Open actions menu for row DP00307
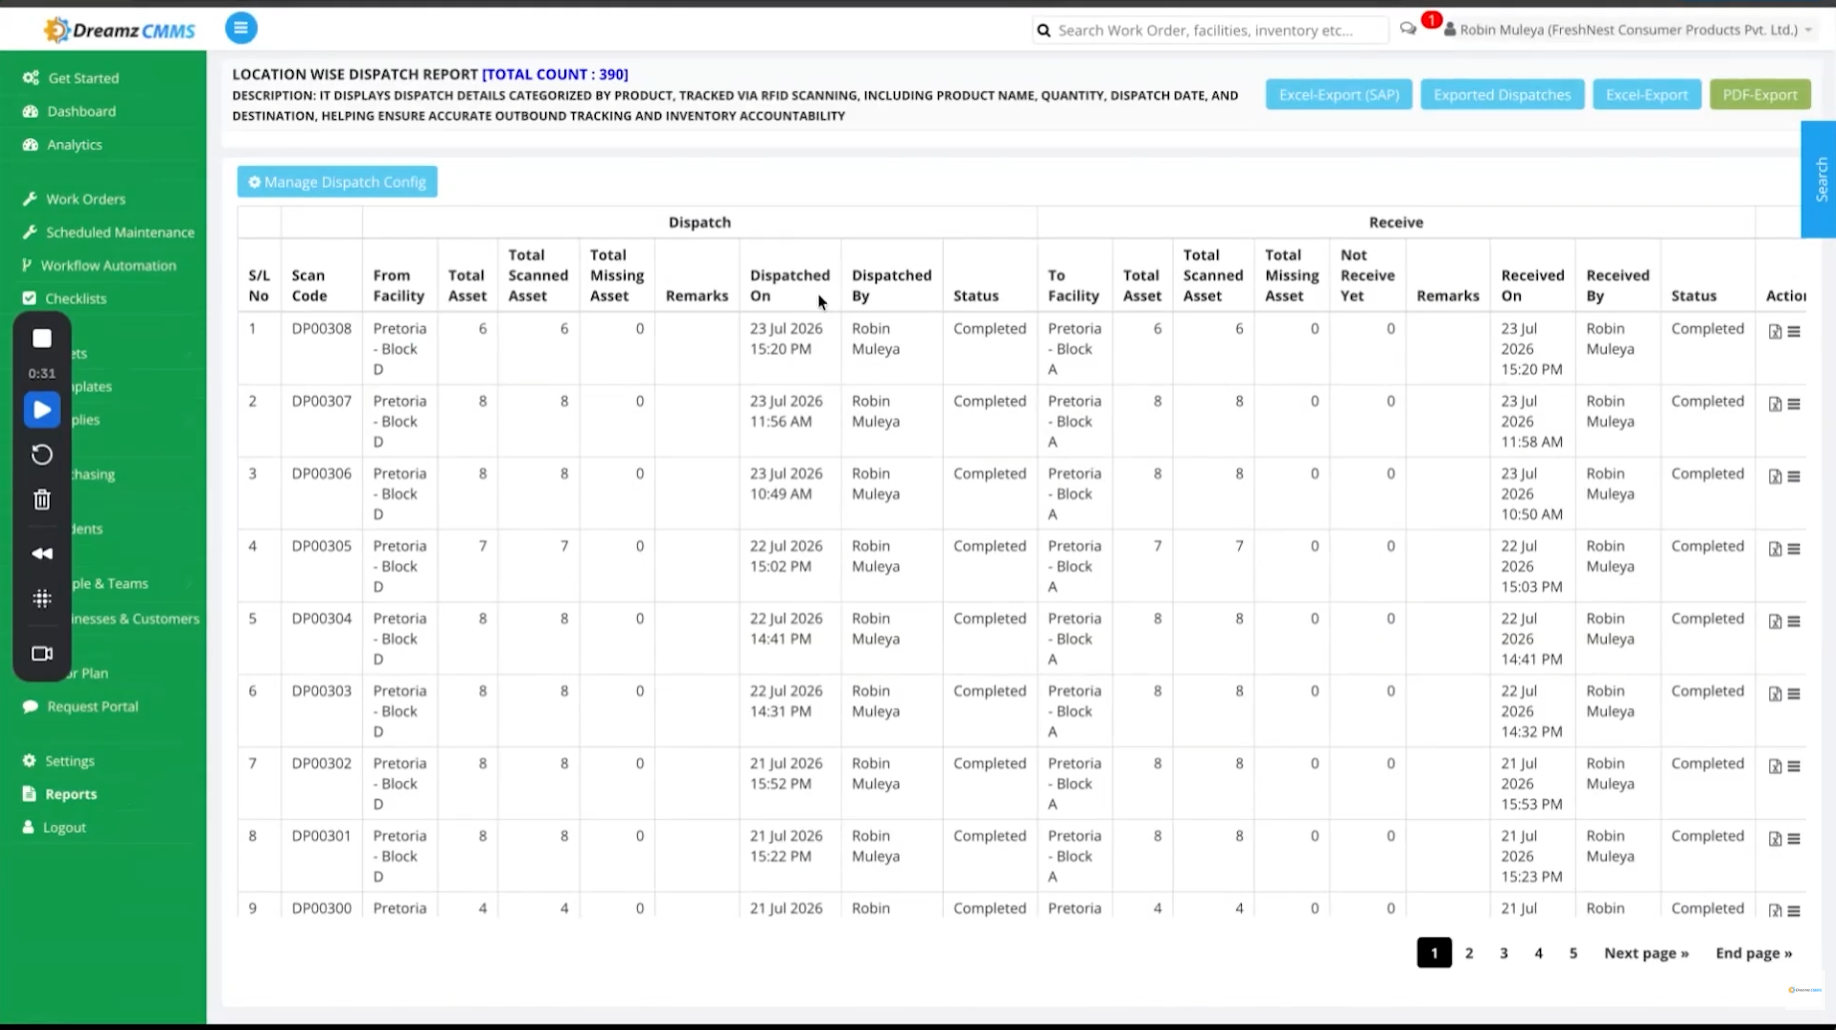Image resolution: width=1836 pixels, height=1030 pixels. 1794,404
